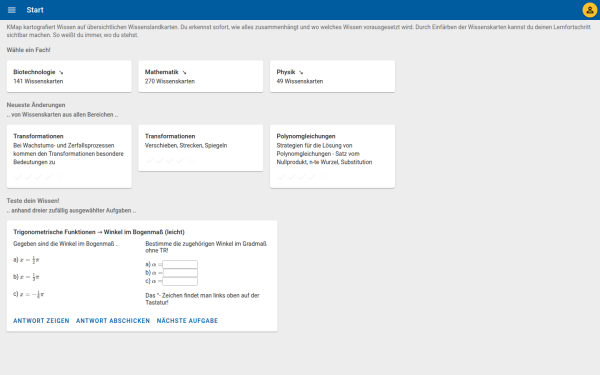This screenshot has width=600, height=375.
Task: Click the Start title in header
Action: (x=35, y=10)
